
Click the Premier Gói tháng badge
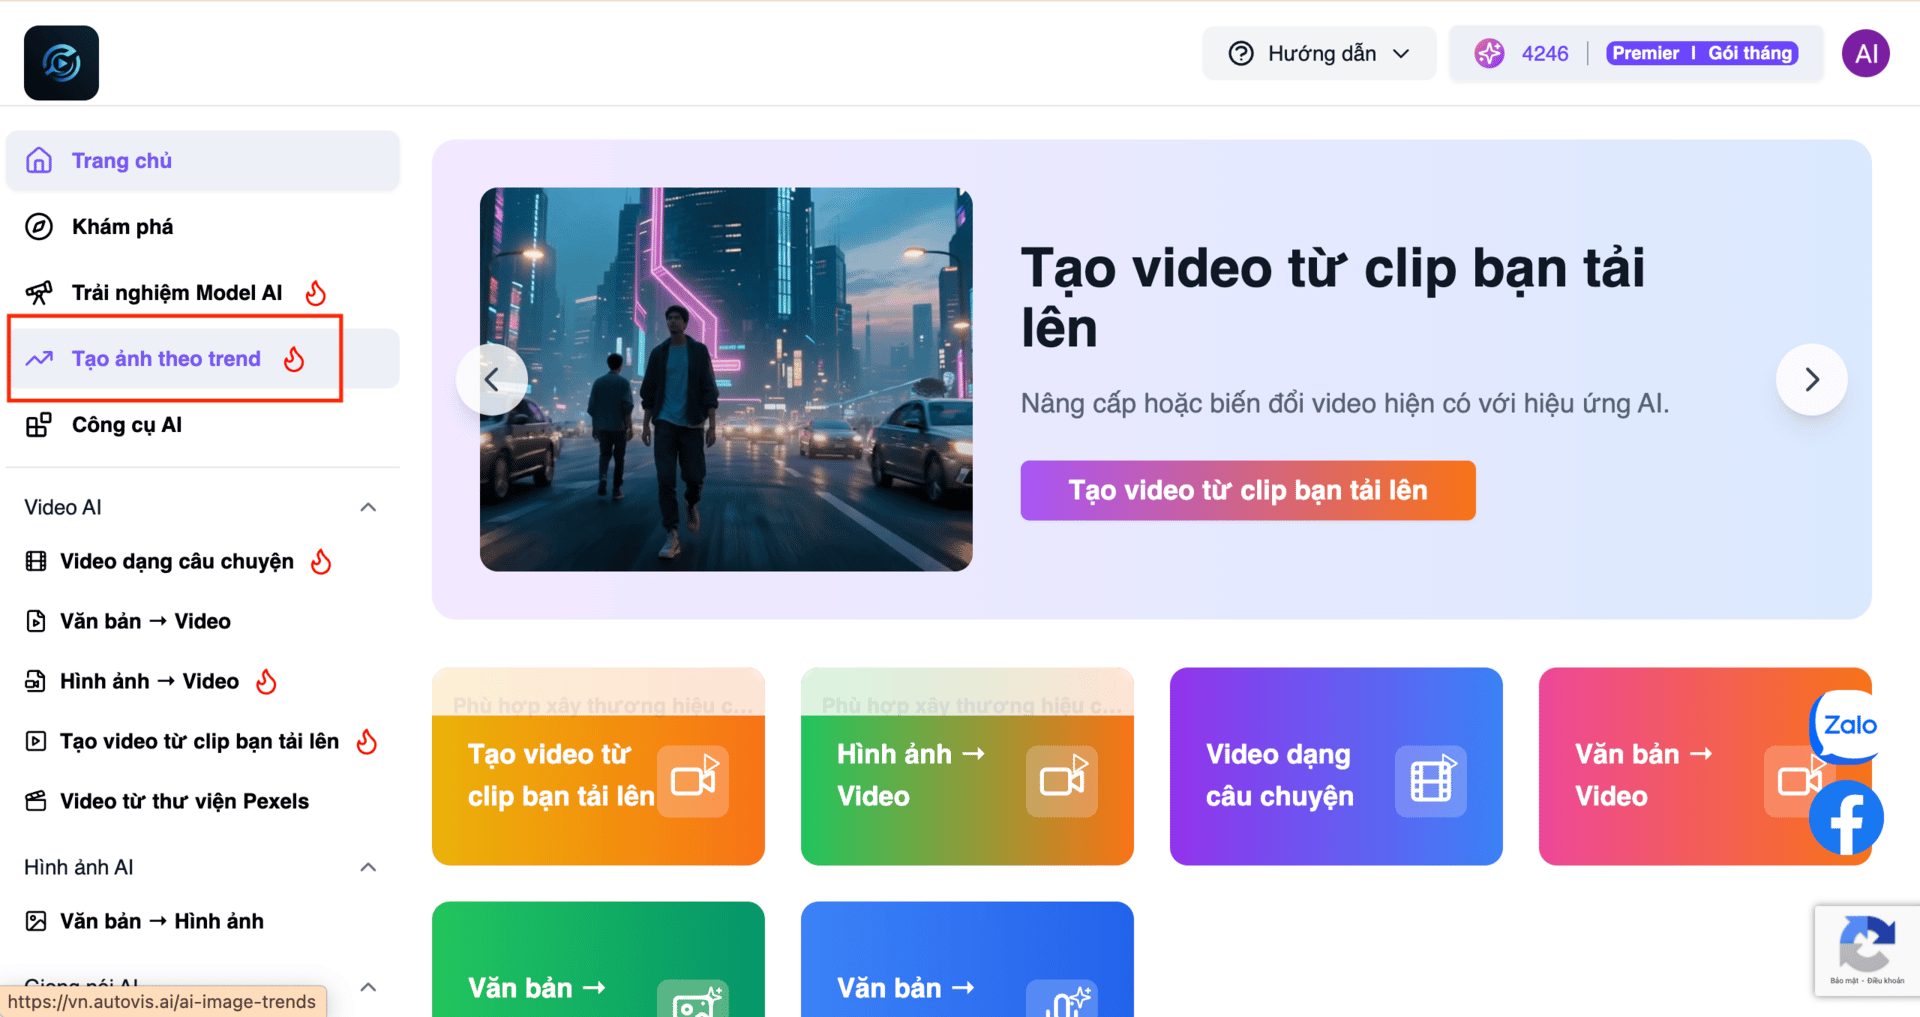(x=1702, y=53)
